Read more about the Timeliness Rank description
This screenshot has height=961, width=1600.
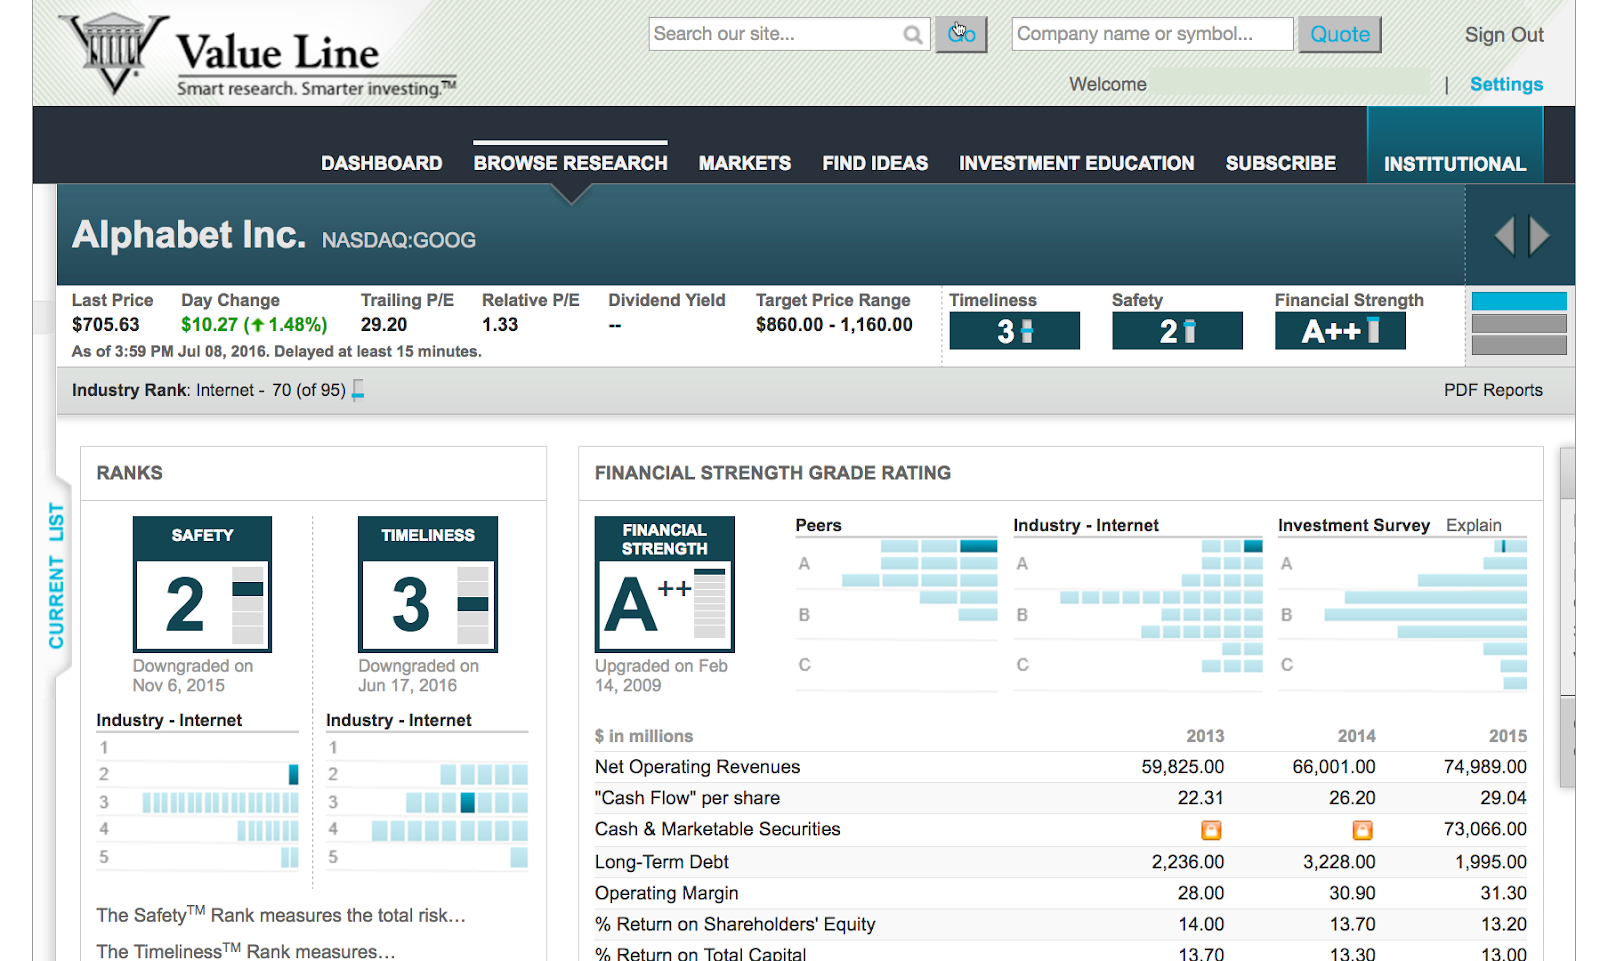246,950
